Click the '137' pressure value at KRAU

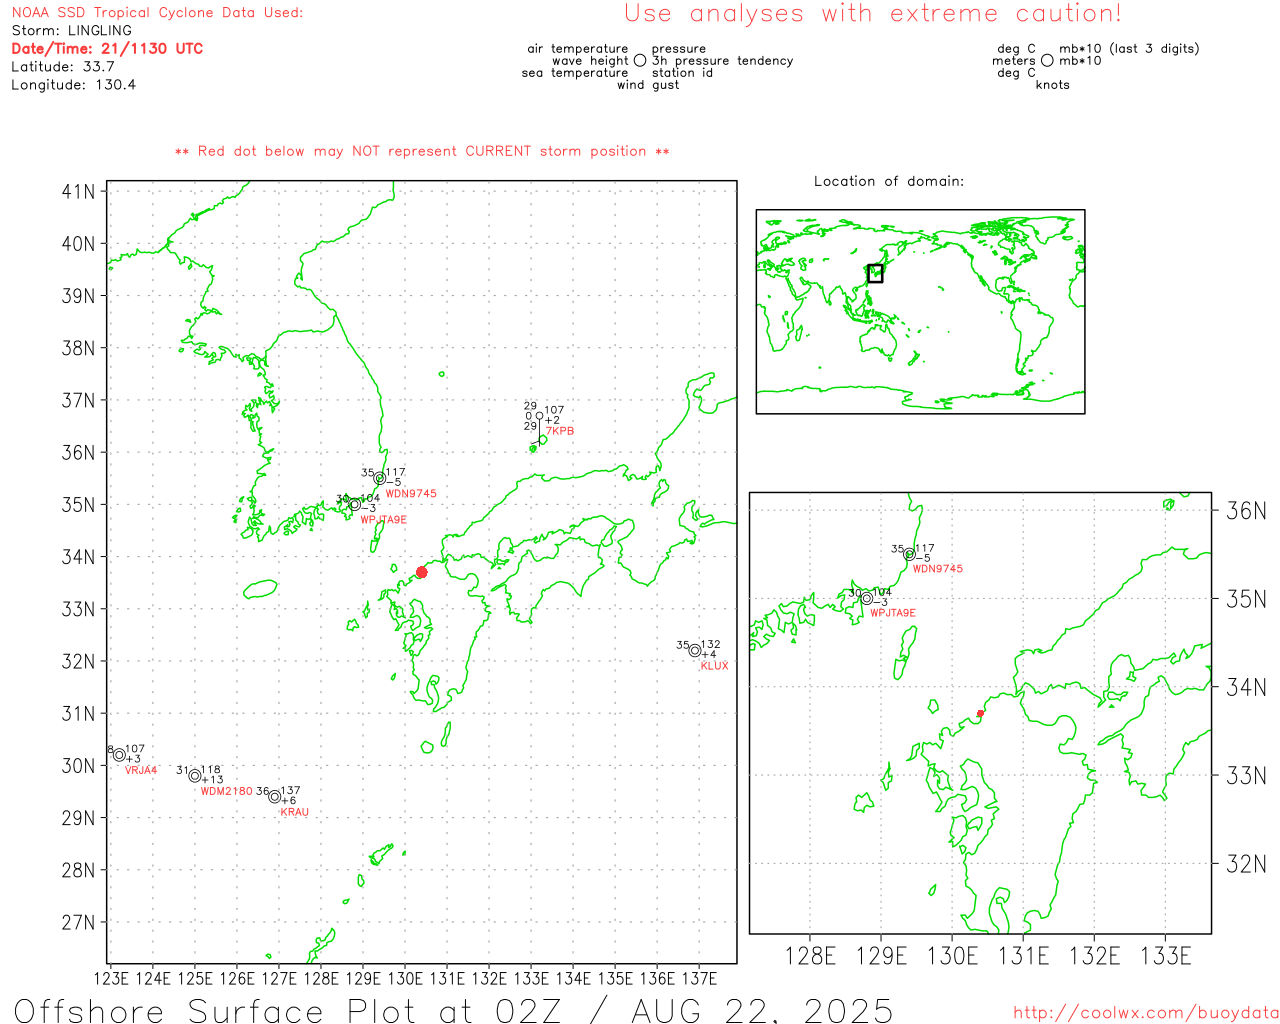click(290, 791)
